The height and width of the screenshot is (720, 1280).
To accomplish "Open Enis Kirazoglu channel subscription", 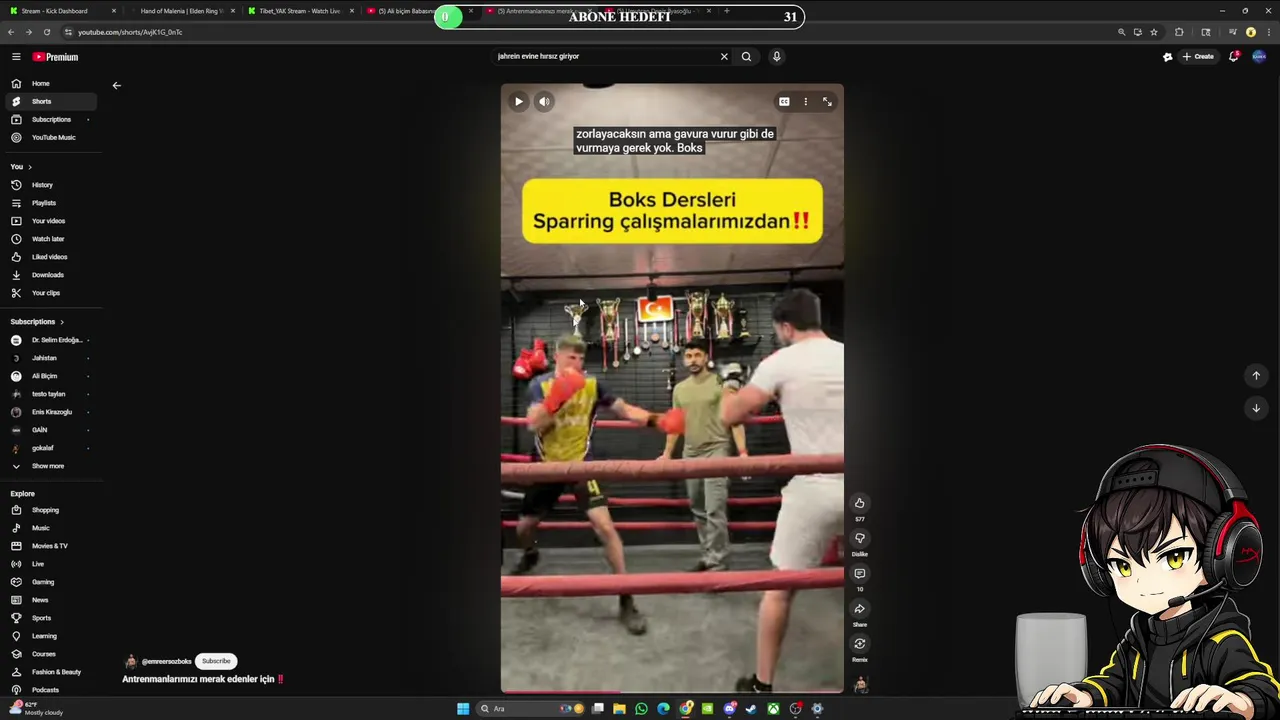I will pyautogui.click(x=50, y=412).
